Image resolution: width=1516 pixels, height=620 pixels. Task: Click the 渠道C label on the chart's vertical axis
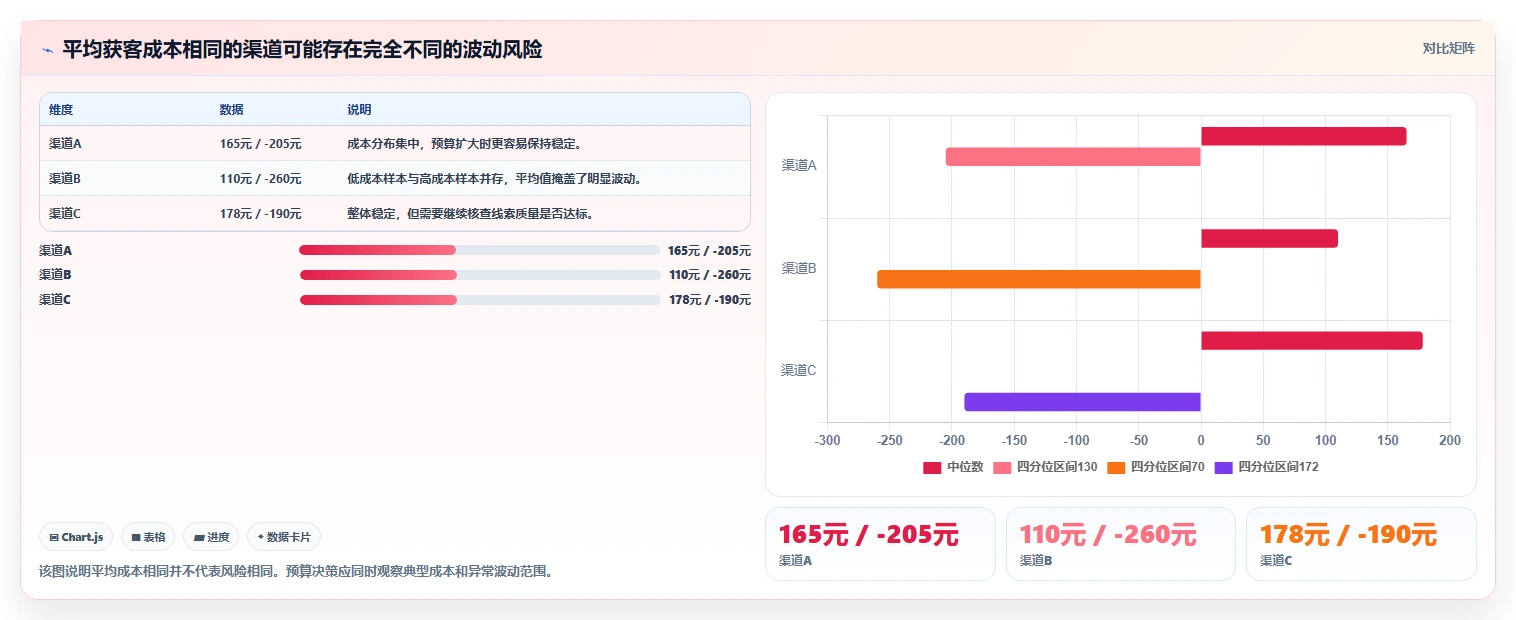click(x=799, y=370)
